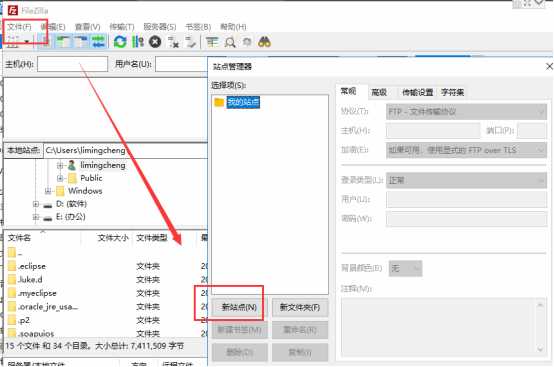Click the 端口(P) port field
The image size is (554, 367).
click(532, 131)
